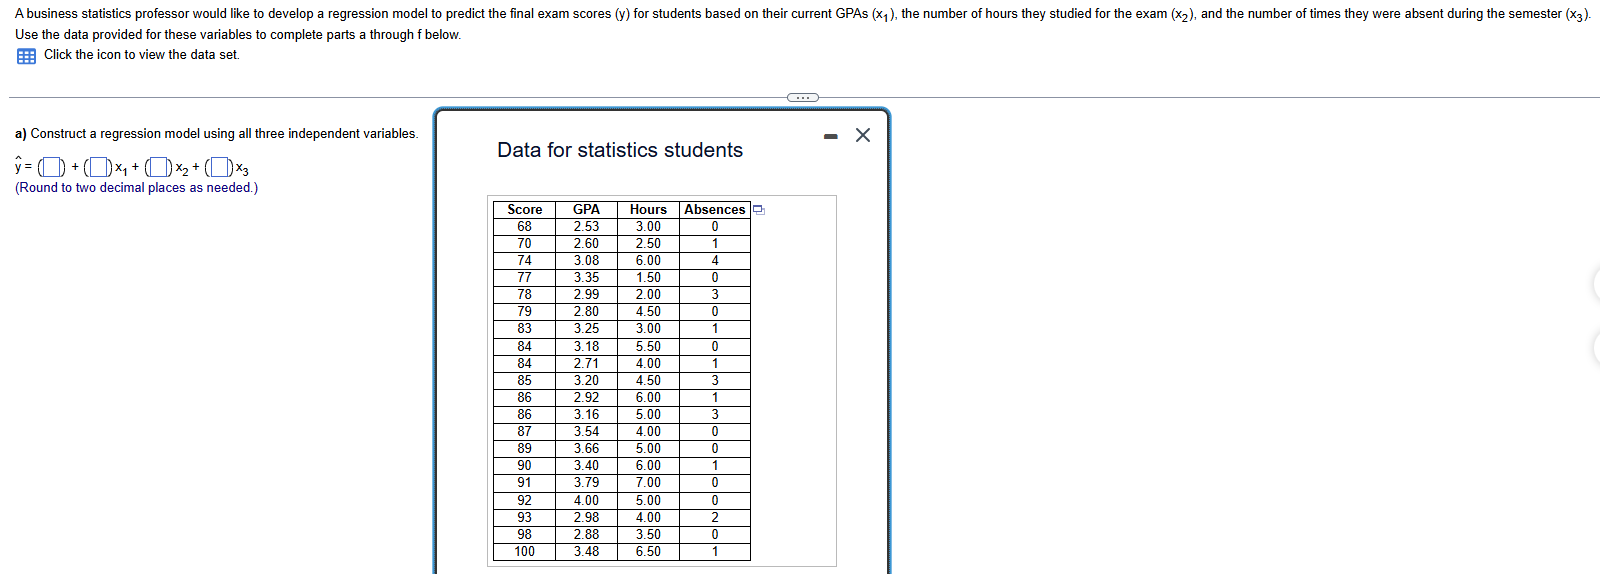This screenshot has height=574, width=1600.
Task: Click the Hours cell with value 3.50
Action: pos(648,535)
